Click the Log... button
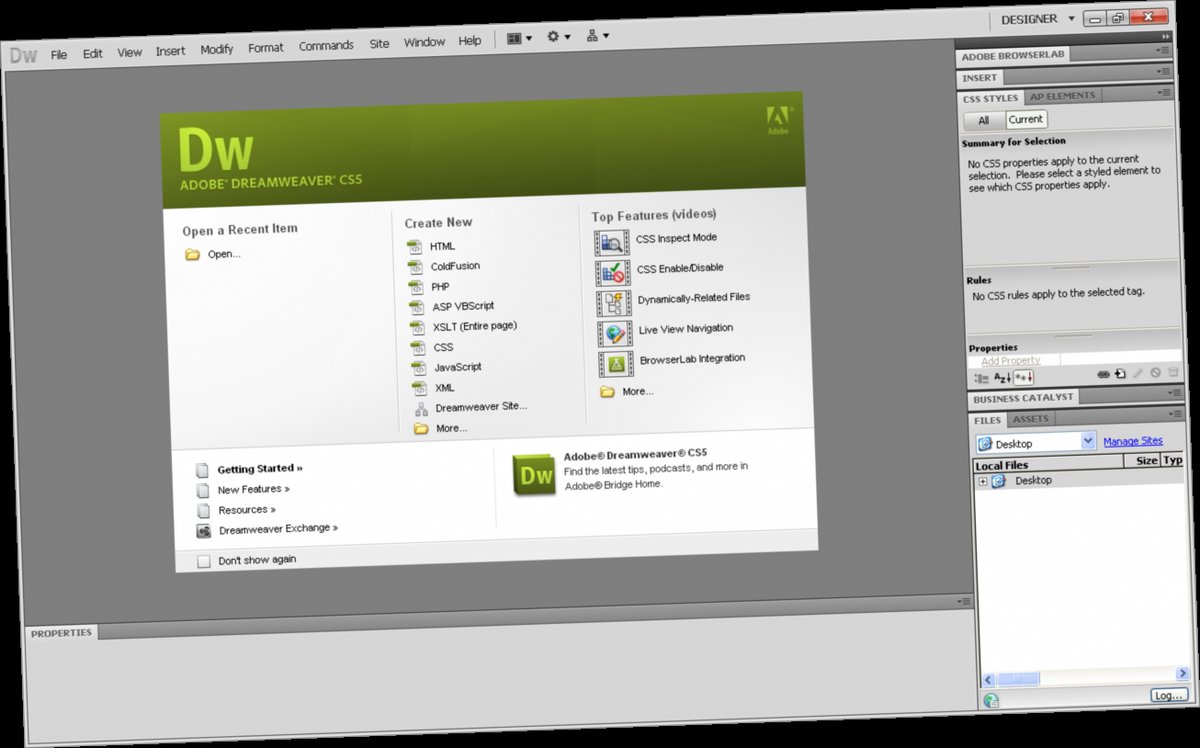 coord(1168,696)
